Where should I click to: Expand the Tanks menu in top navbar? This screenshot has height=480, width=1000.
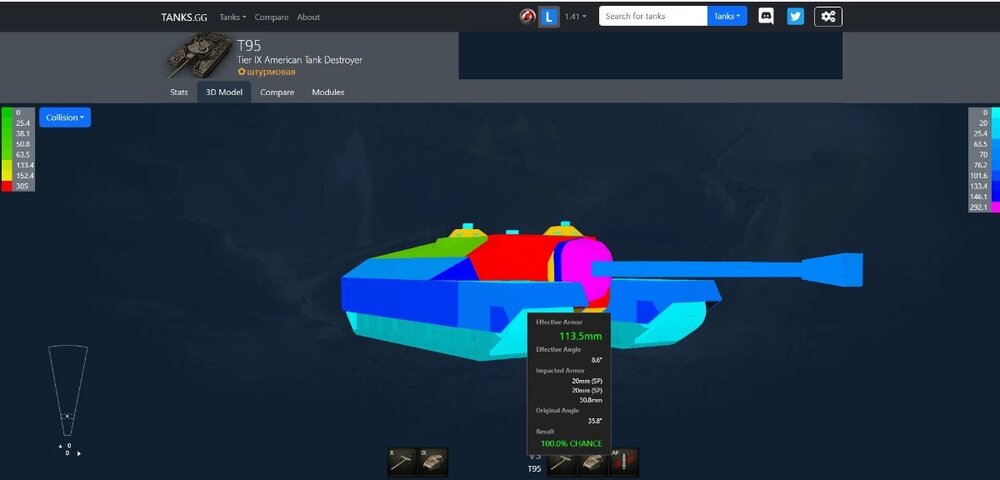tap(233, 17)
